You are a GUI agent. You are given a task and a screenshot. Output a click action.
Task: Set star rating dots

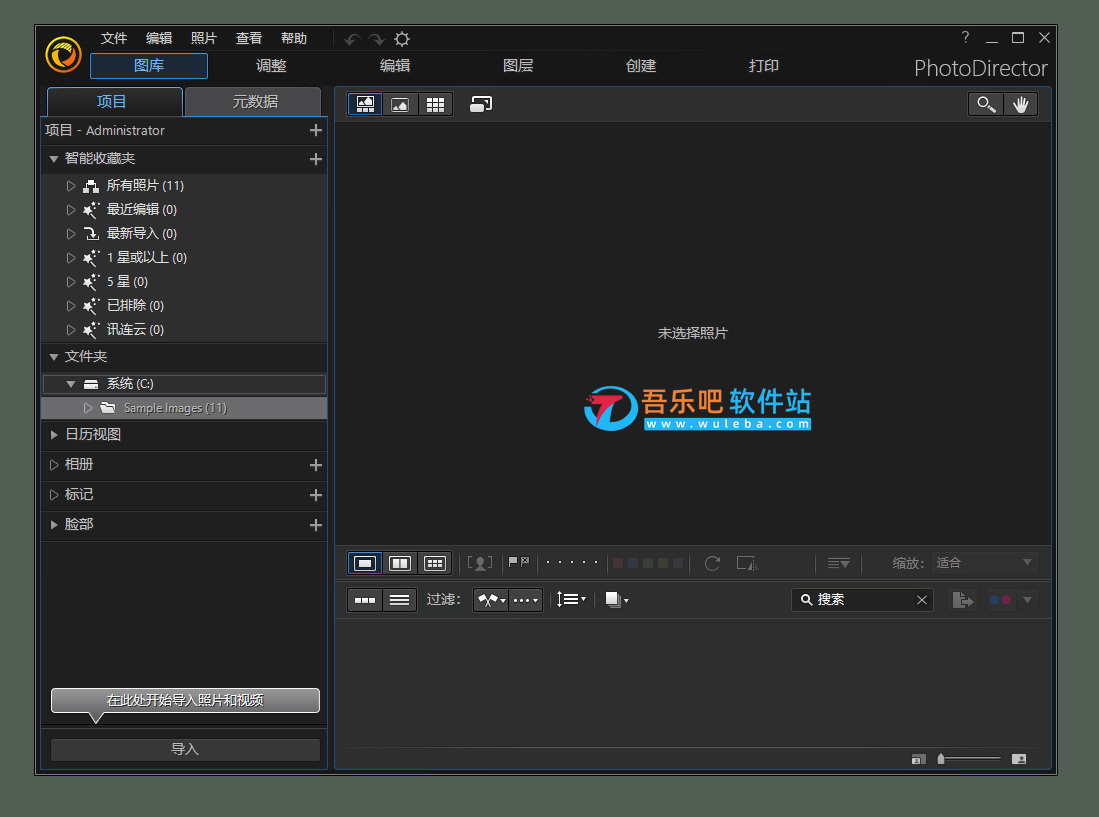(571, 562)
